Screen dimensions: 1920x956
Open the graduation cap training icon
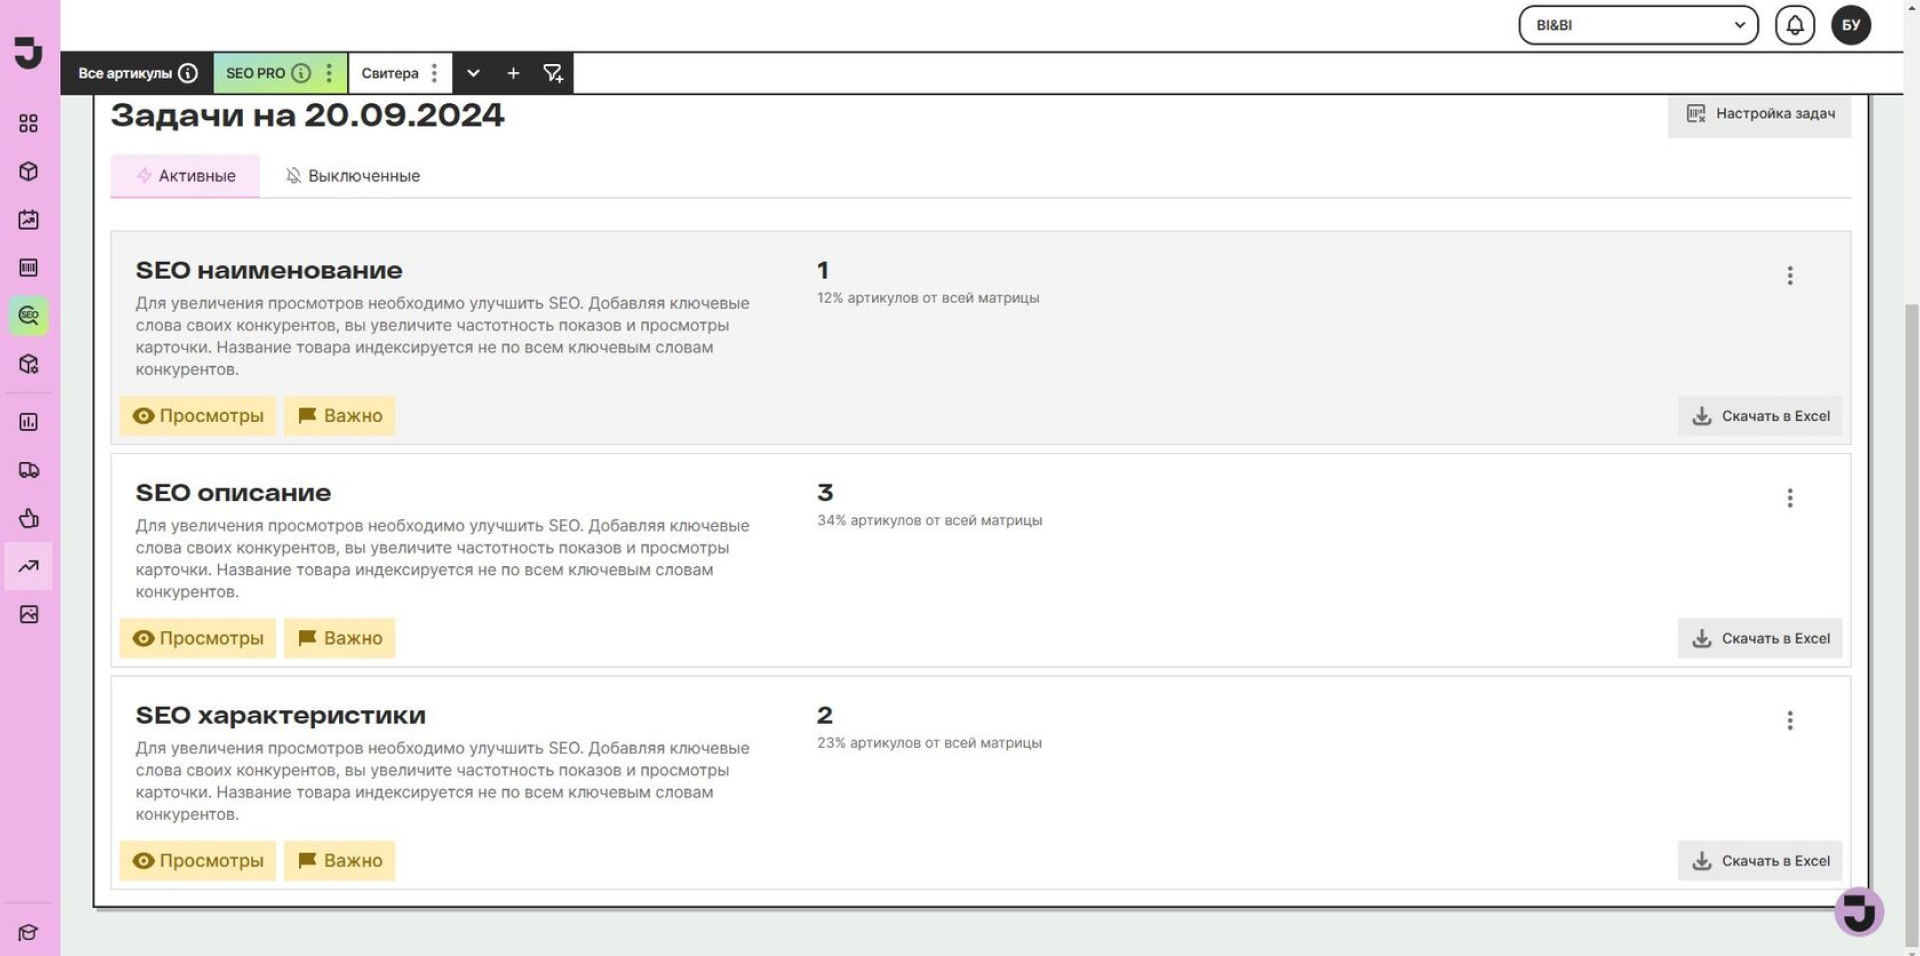coord(29,932)
